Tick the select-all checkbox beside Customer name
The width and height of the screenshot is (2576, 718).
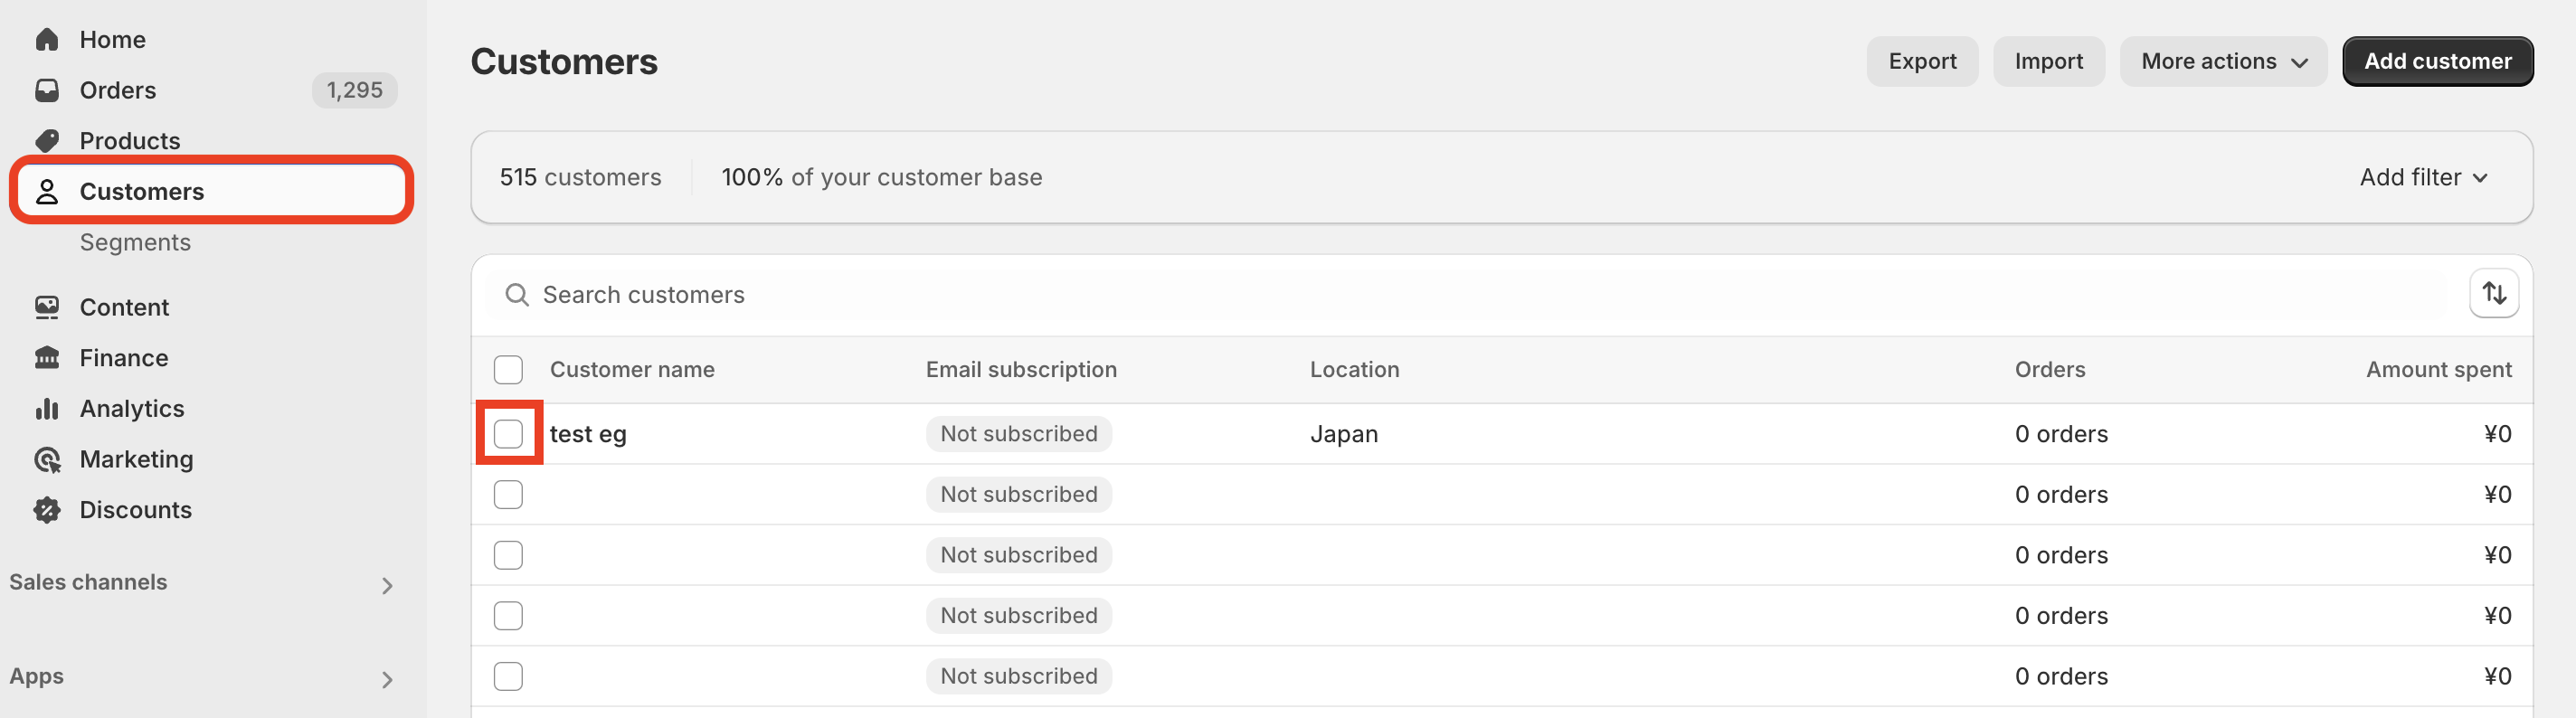(508, 370)
